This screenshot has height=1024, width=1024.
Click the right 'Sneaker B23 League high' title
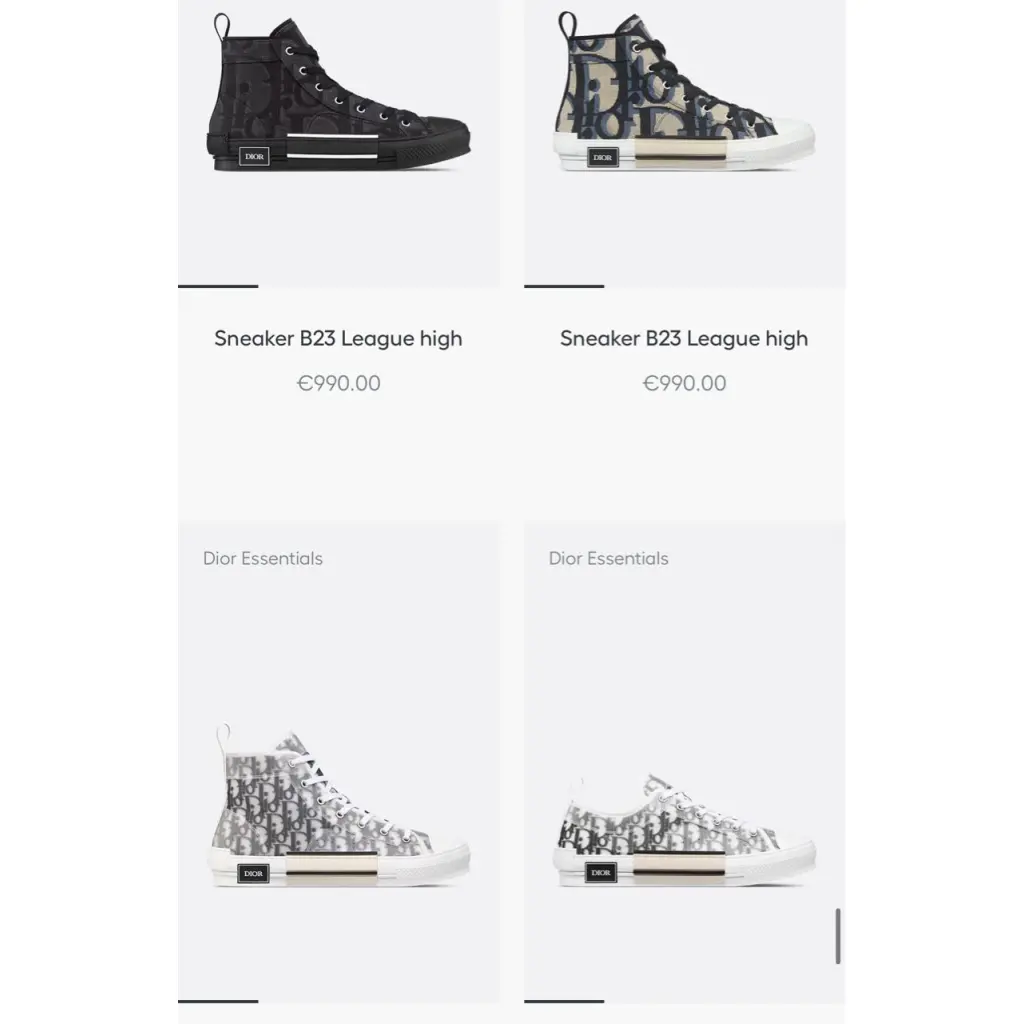(x=684, y=338)
